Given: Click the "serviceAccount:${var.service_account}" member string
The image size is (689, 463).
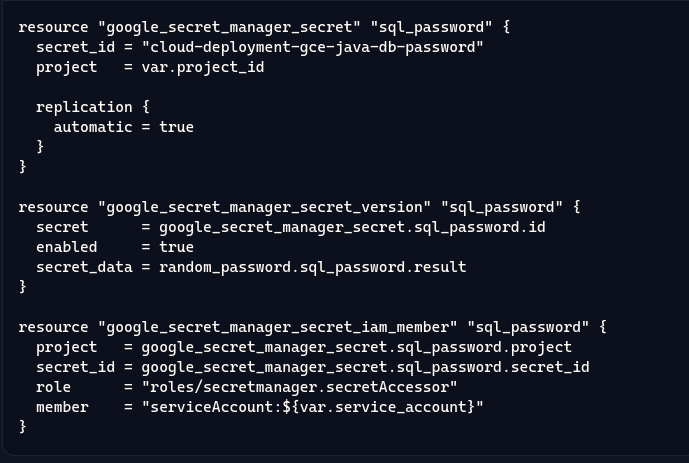Looking at the screenshot, I should pyautogui.click(x=312, y=407).
